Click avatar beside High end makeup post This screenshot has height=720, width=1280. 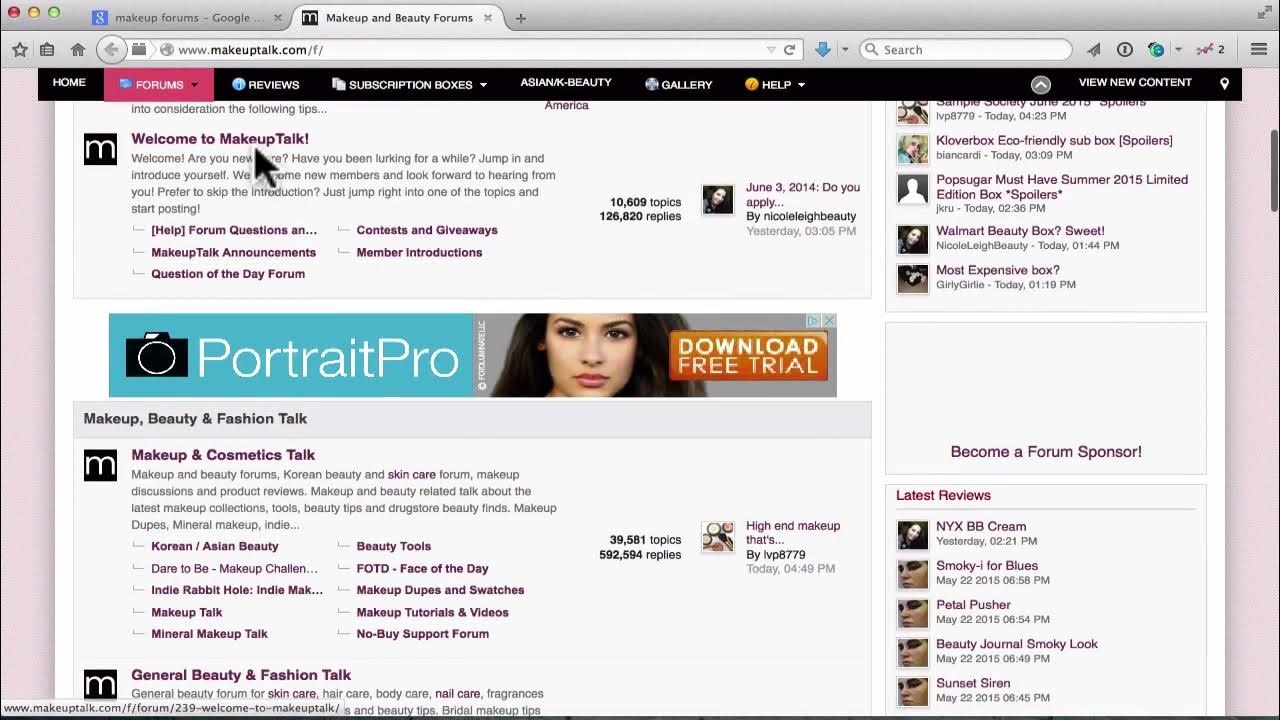[x=717, y=537]
